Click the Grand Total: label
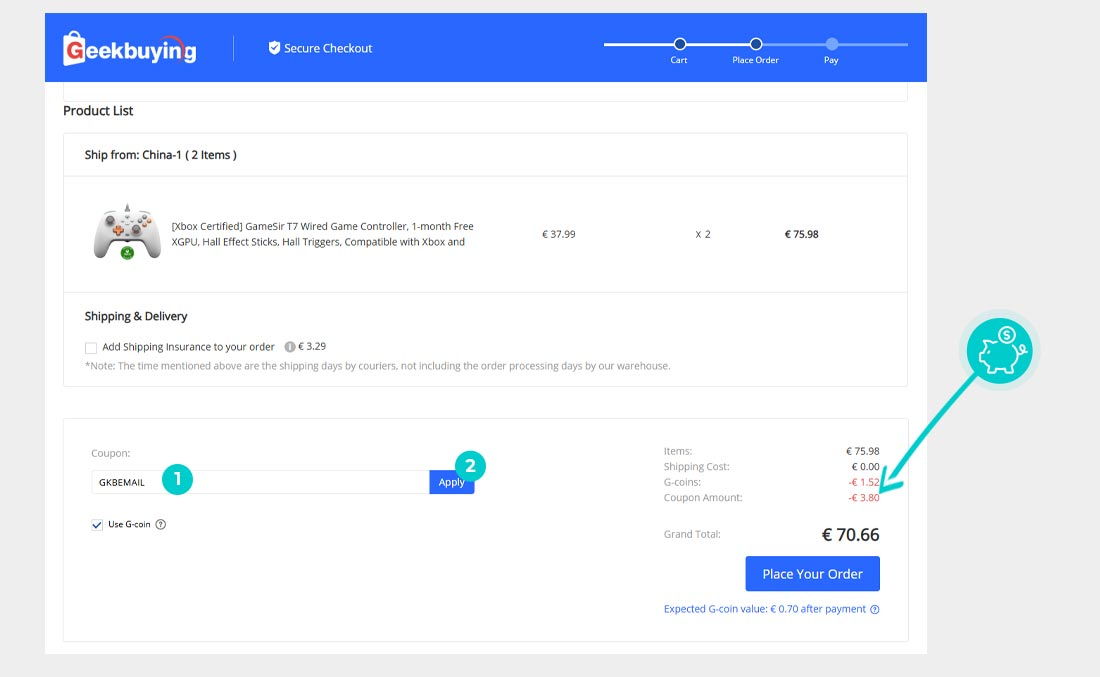 (x=692, y=535)
